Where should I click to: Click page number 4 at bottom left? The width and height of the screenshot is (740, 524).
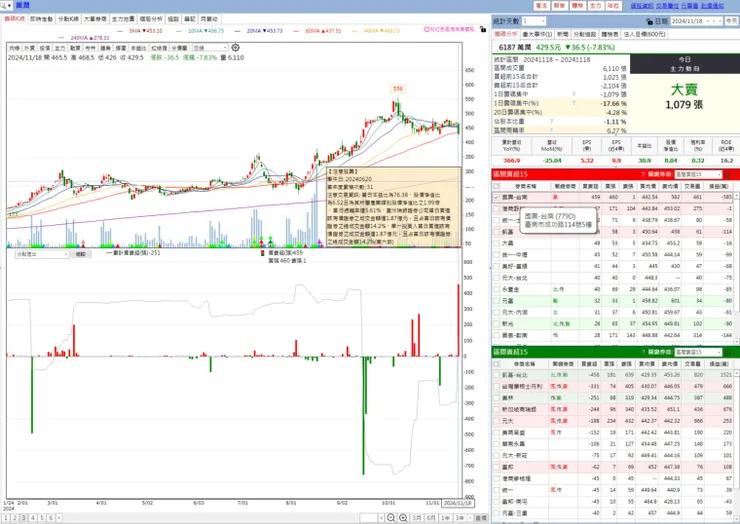tap(33, 518)
